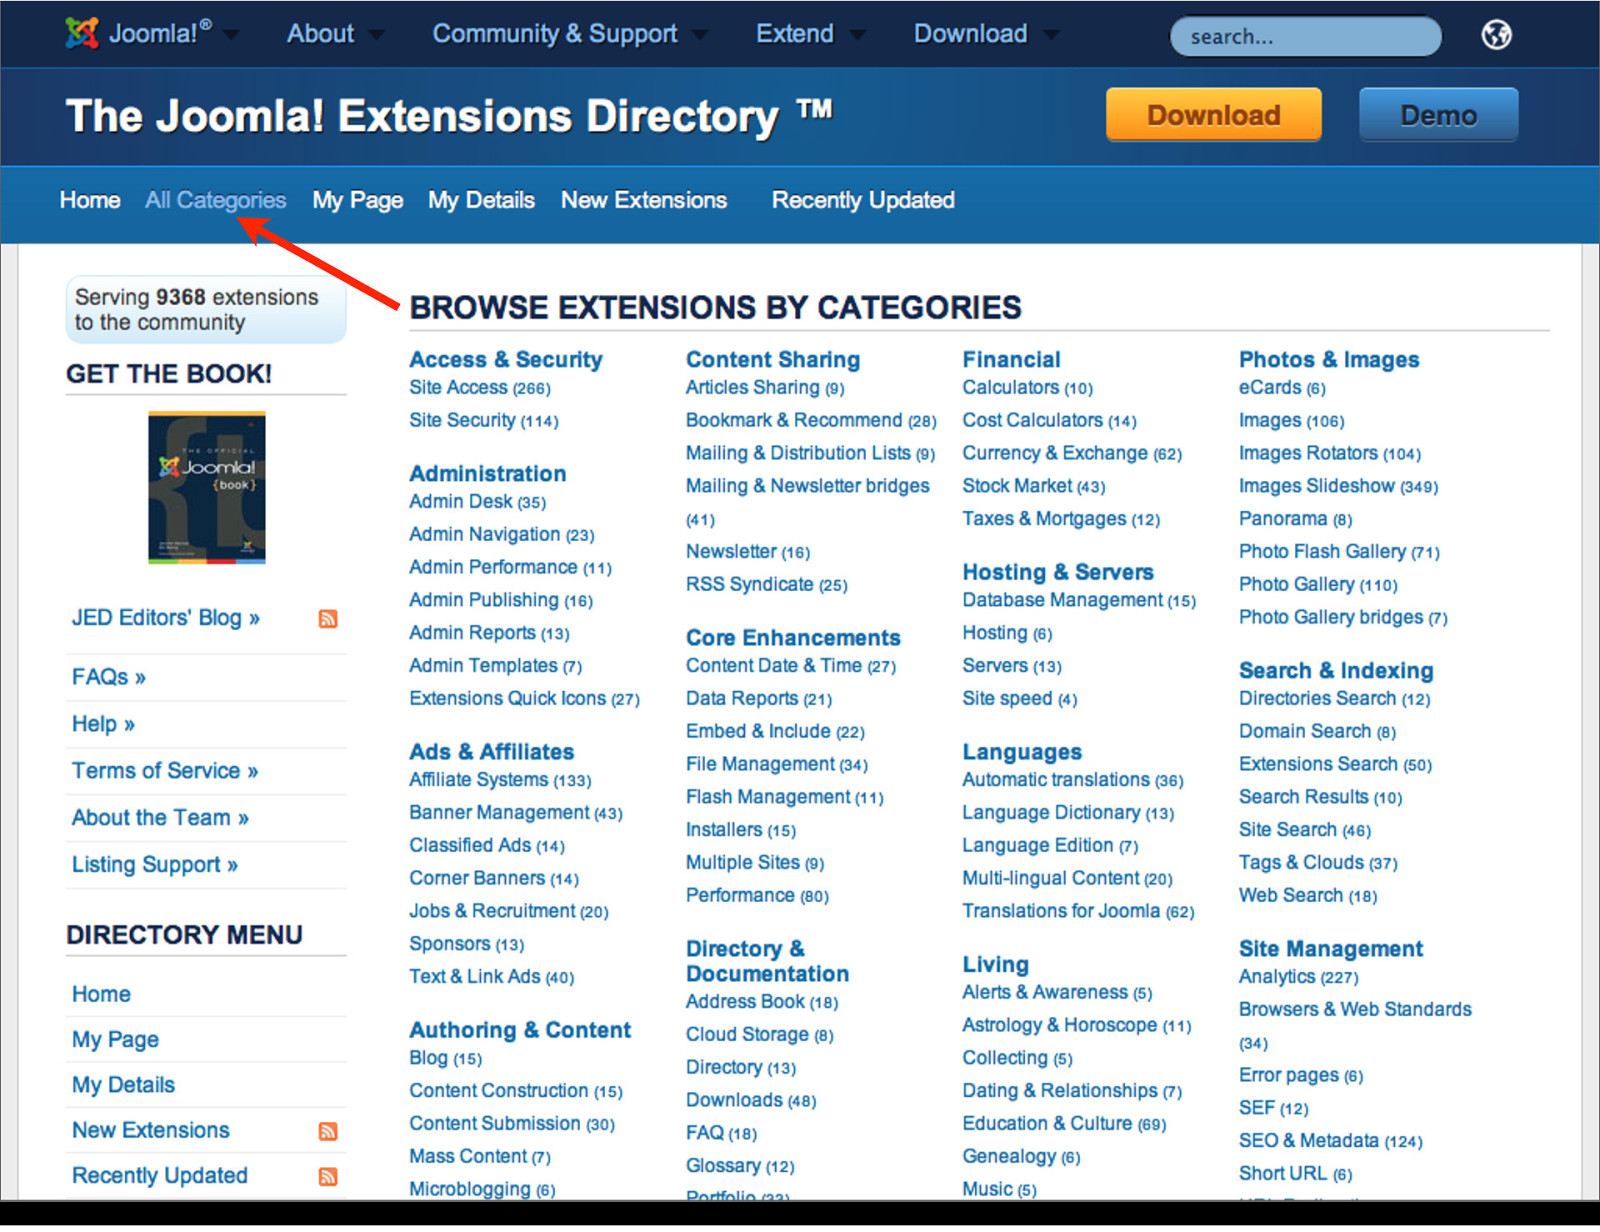
Task: Open Education & Culture (69)
Action: (1064, 1124)
